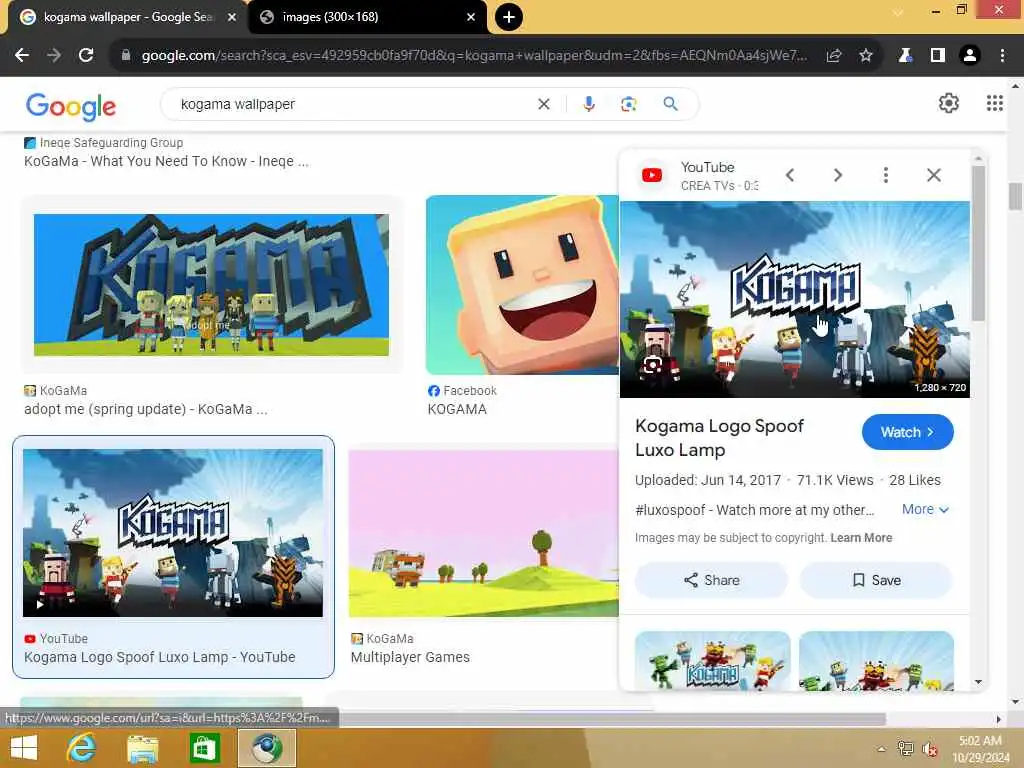
Task: Start voice search with microphone icon
Action: [588, 104]
